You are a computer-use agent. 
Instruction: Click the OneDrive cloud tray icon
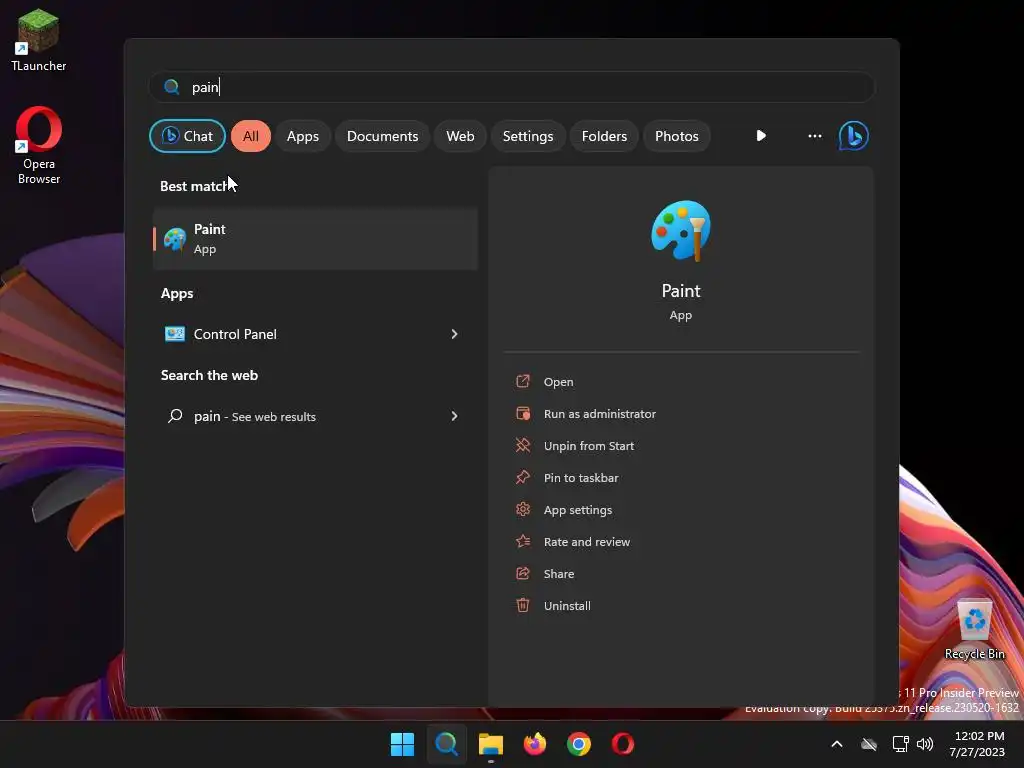[869, 744]
